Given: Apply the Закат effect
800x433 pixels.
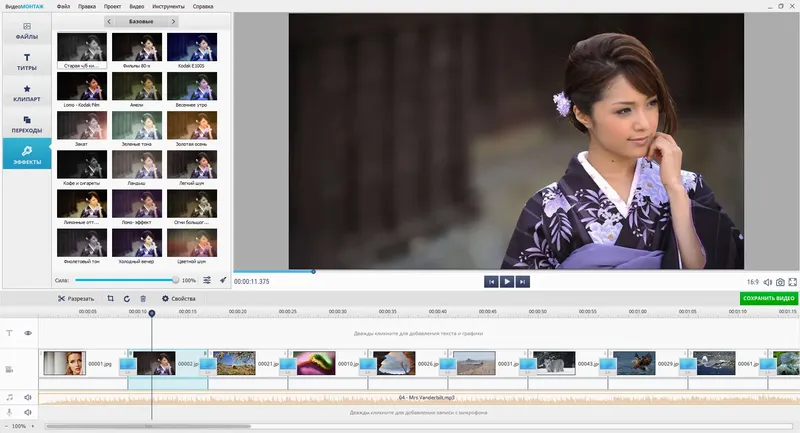Looking at the screenshot, I should (82, 129).
